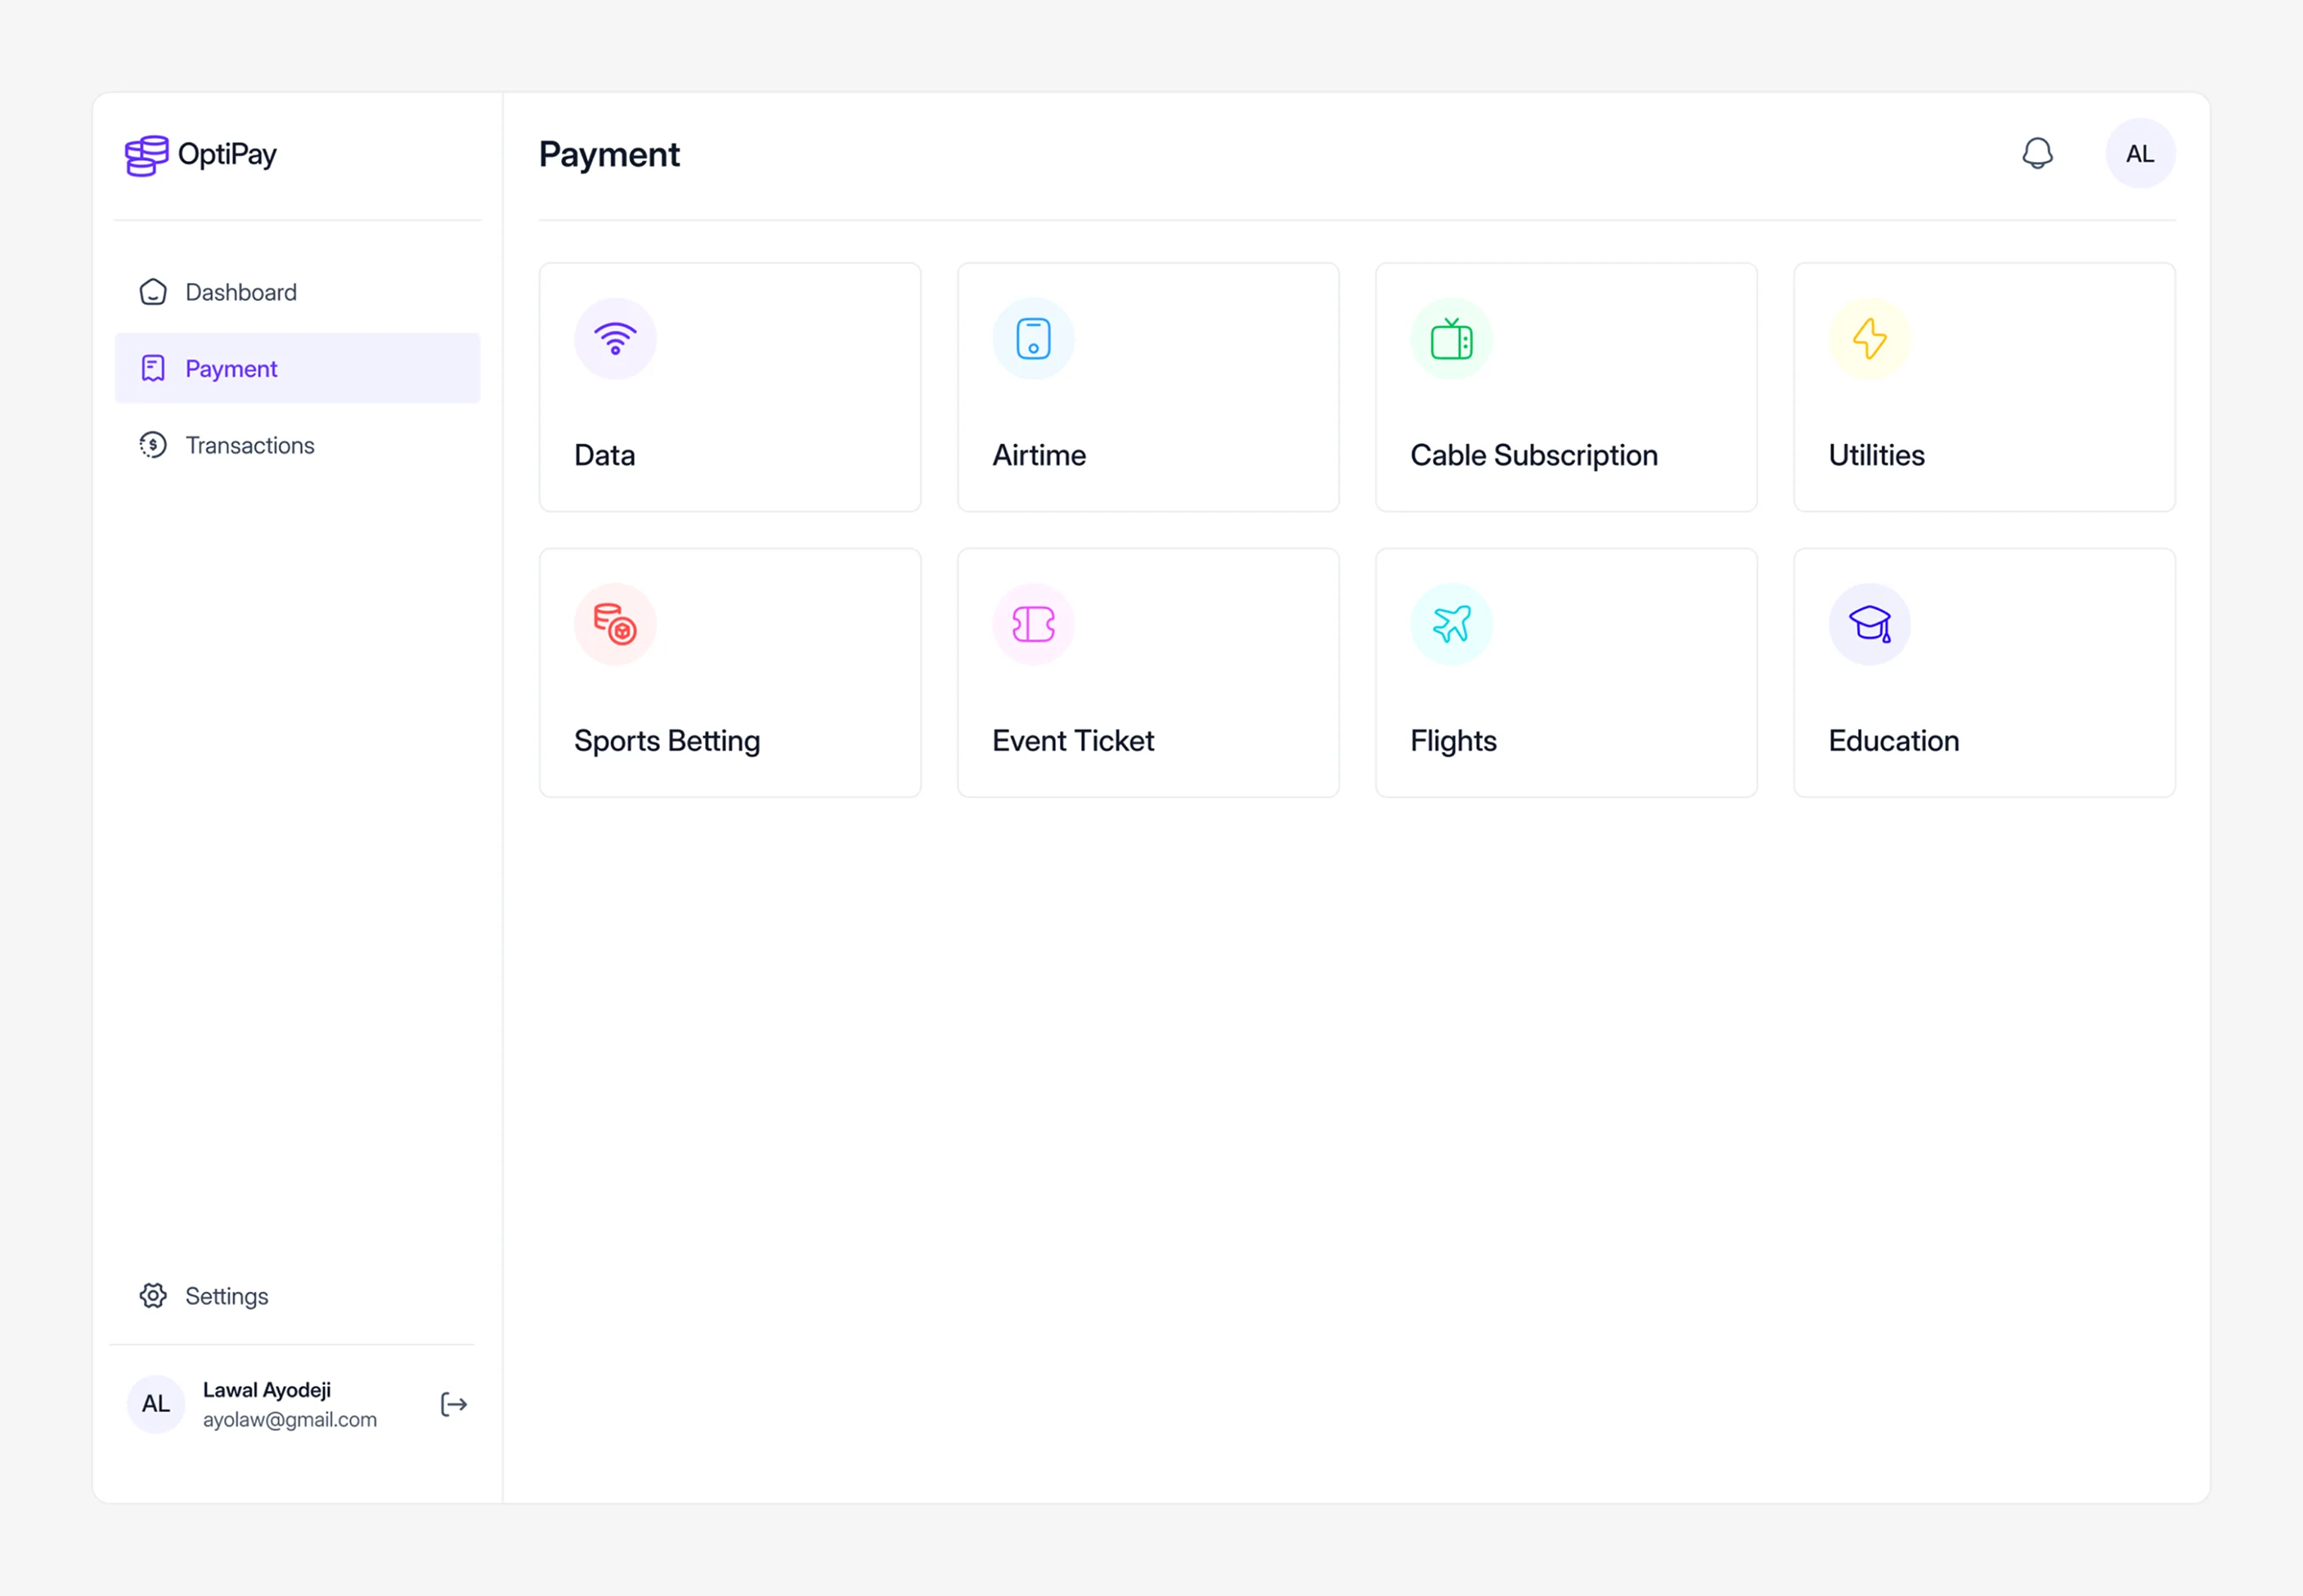The image size is (2303, 1596).
Task: Click the Settings gear icon
Action: (x=153, y=1296)
